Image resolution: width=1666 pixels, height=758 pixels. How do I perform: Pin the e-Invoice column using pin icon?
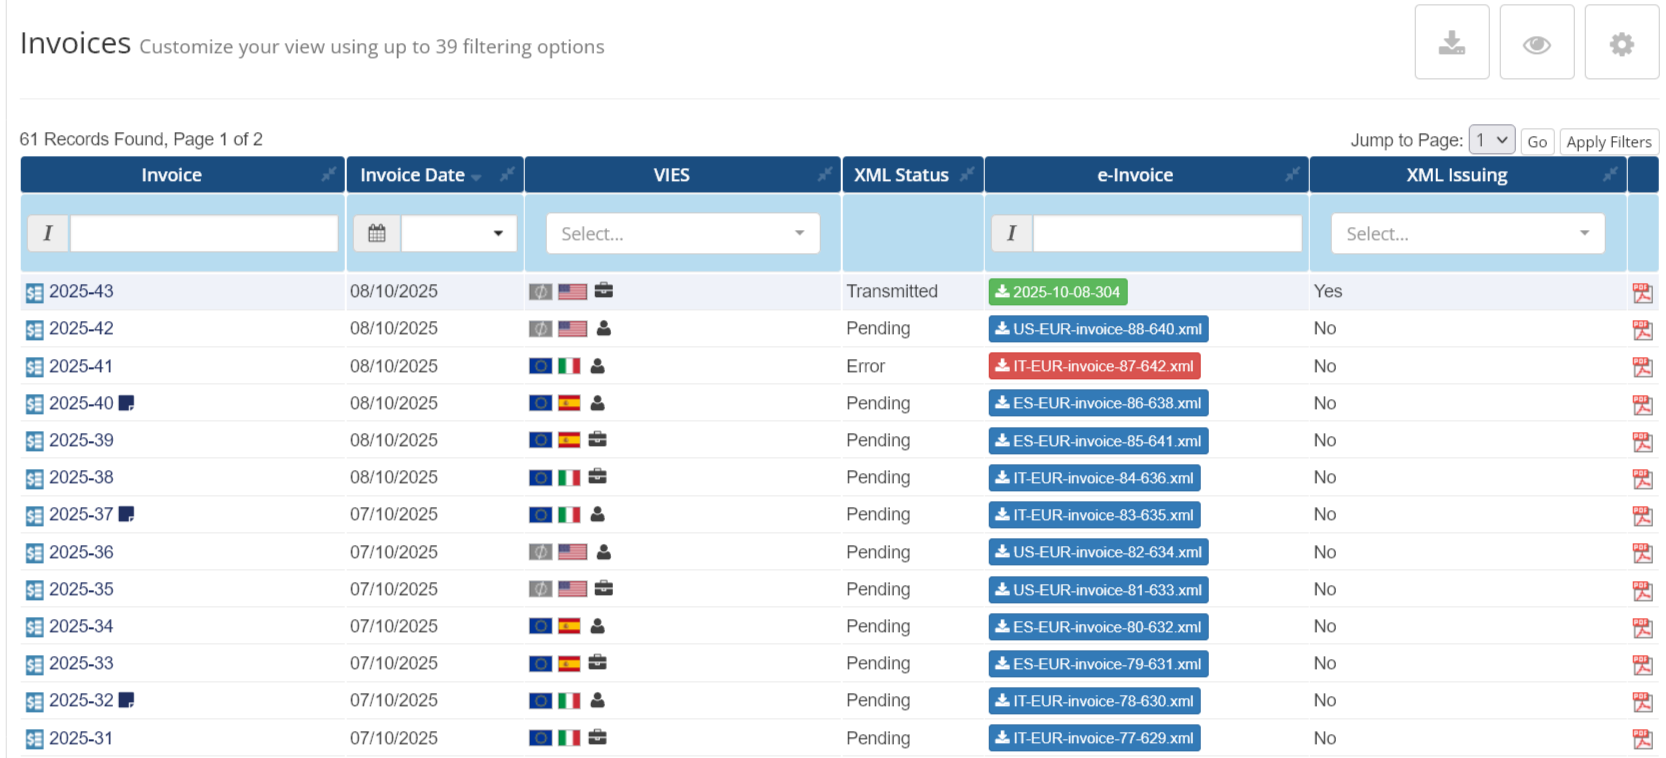(1292, 175)
